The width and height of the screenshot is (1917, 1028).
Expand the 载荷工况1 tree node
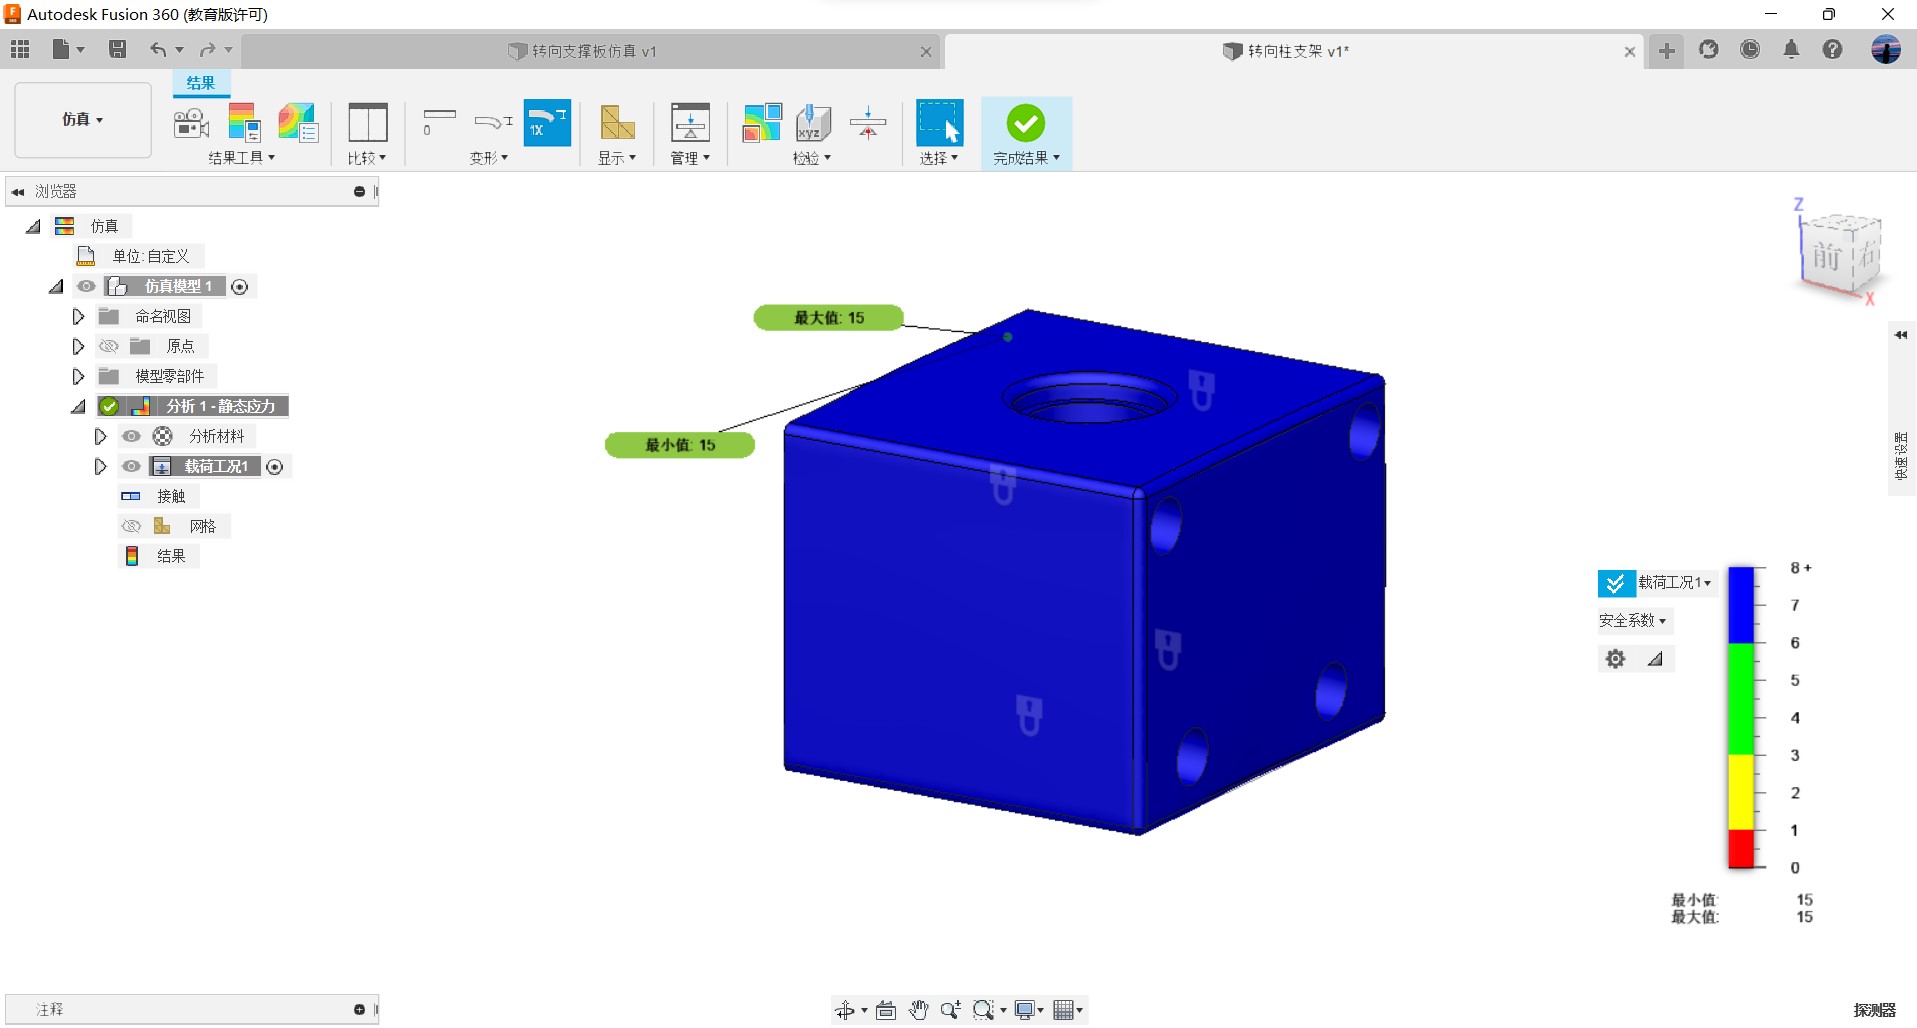coord(100,466)
